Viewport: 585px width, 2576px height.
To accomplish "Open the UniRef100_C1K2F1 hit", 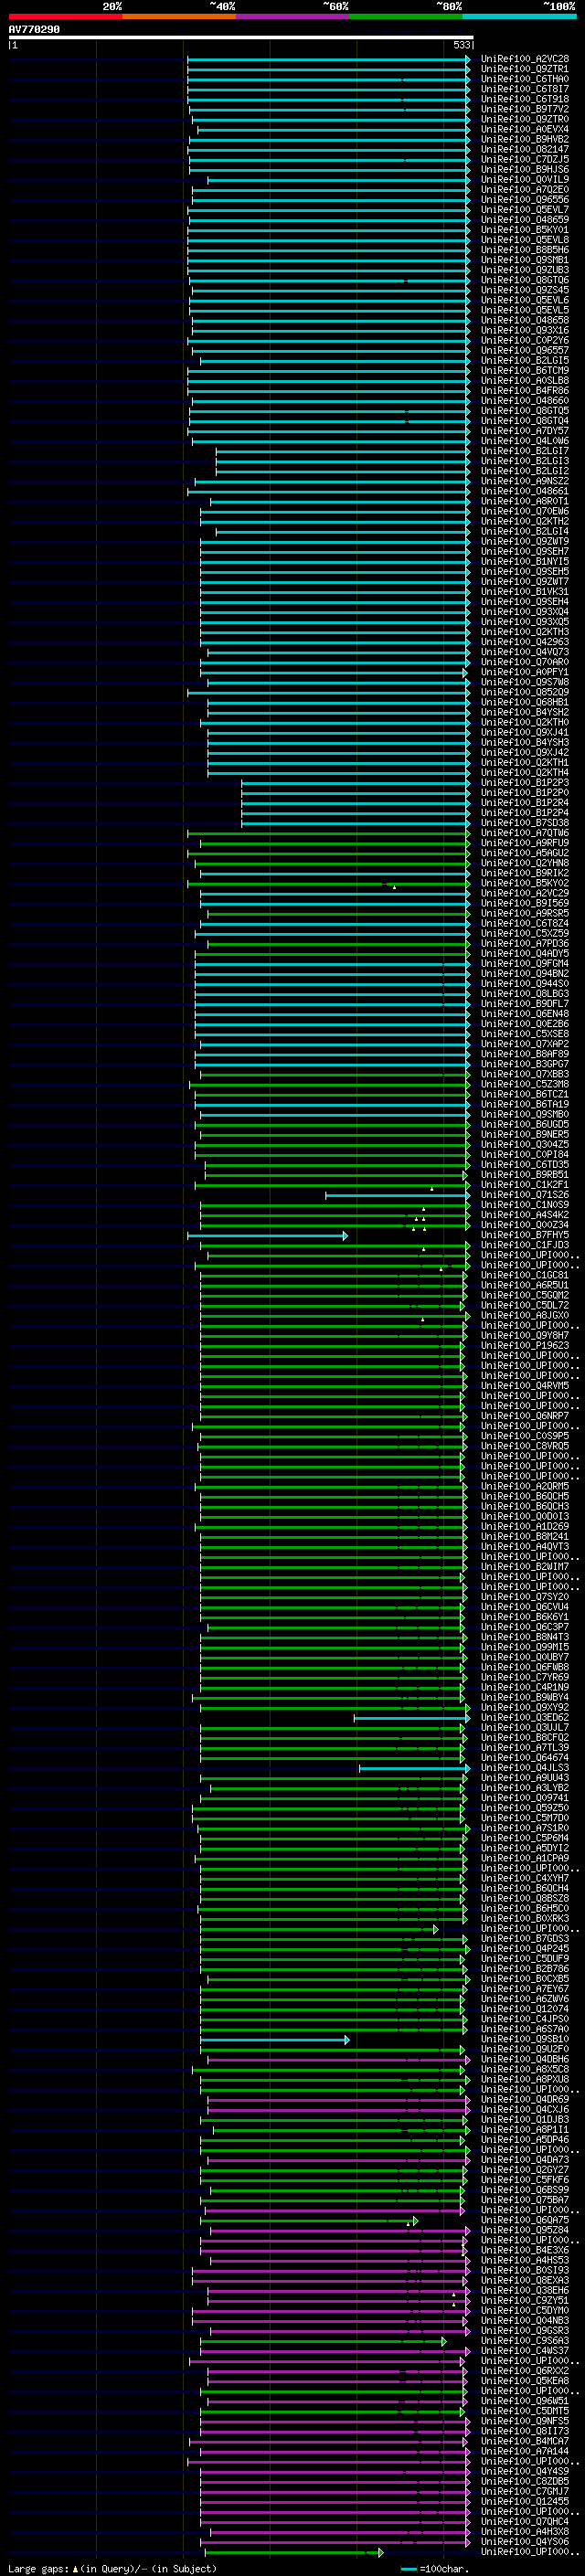I will [x=525, y=1185].
